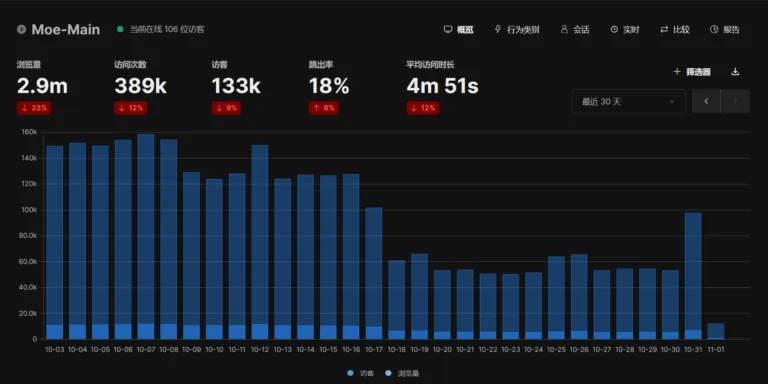Screen dimensions: 768x384
Task: Click the 当前在线 106 位访客 status
Action: click(x=161, y=29)
